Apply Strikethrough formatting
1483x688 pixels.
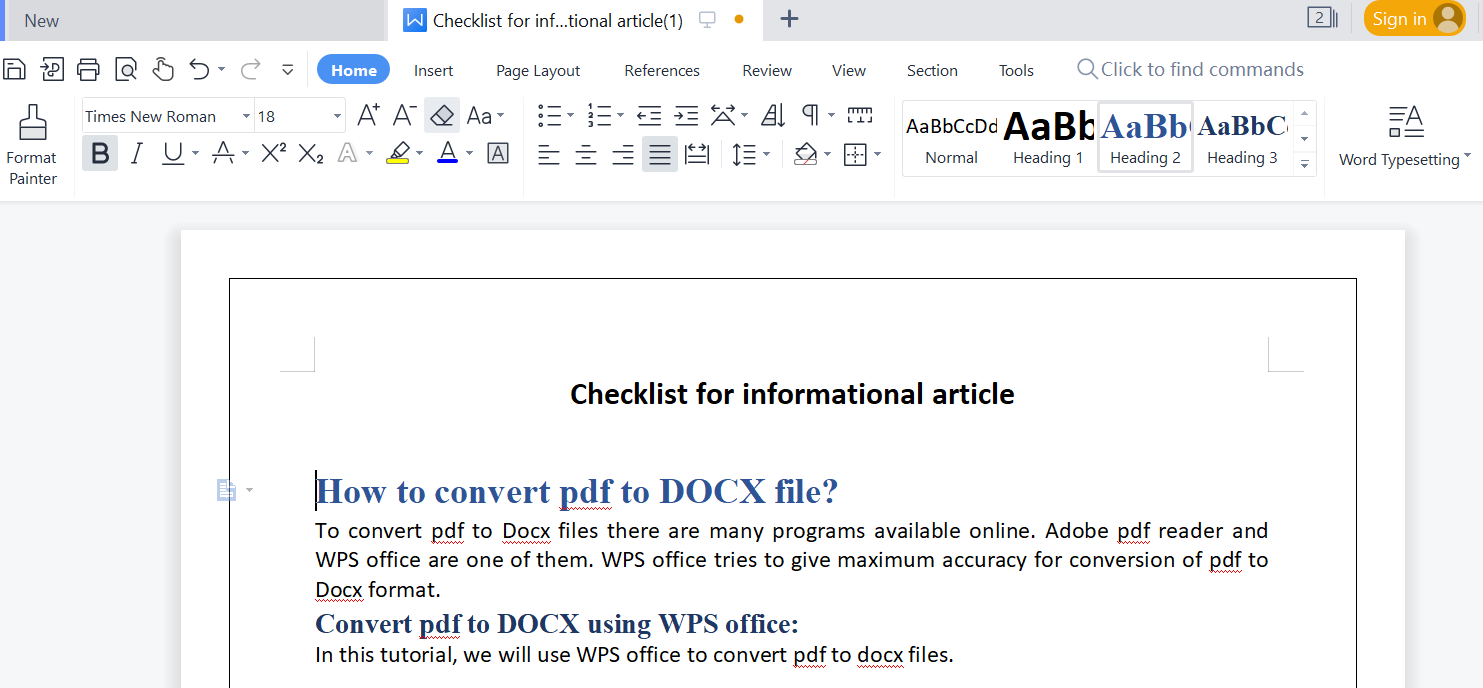223,153
